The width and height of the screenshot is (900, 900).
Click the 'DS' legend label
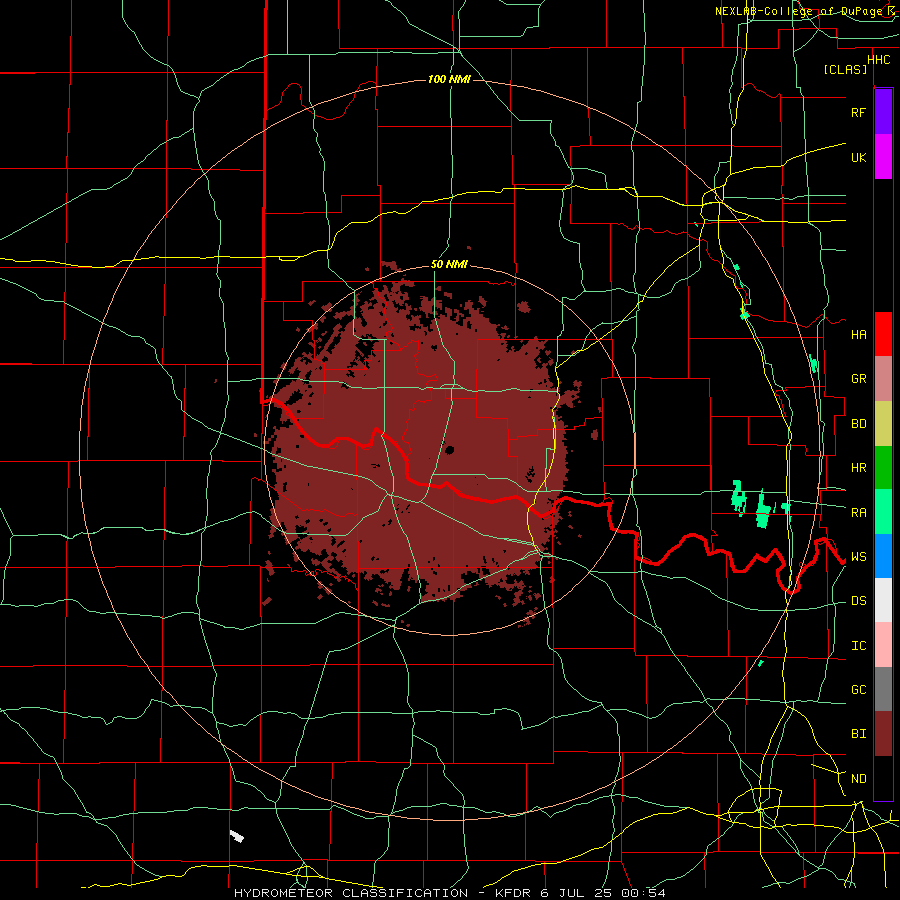[859, 600]
